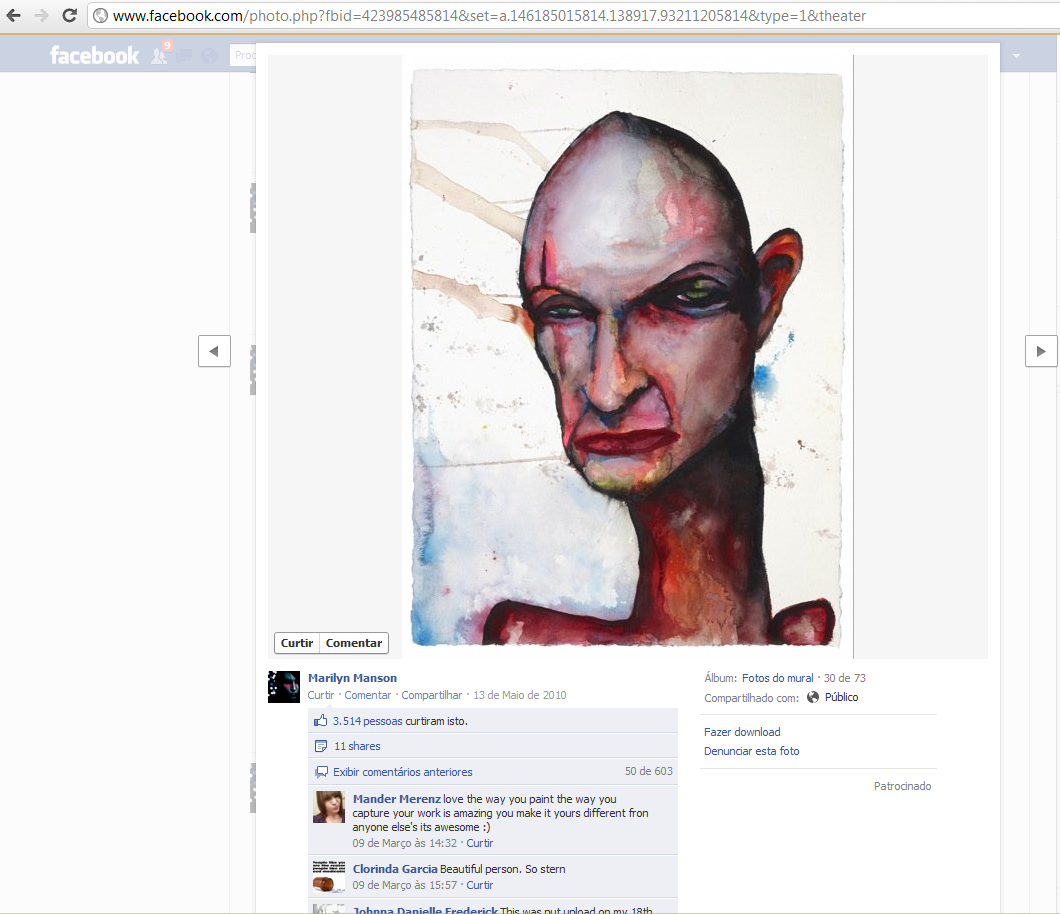Screen dimensions: 1060x914
Task: Click the facebook logo
Action: [x=94, y=55]
